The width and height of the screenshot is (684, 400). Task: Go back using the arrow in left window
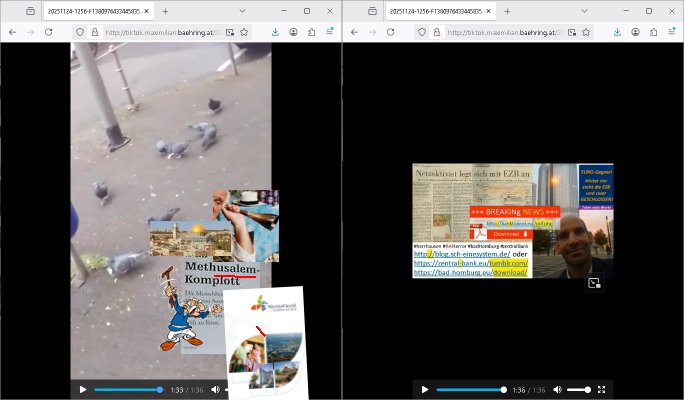coord(12,32)
